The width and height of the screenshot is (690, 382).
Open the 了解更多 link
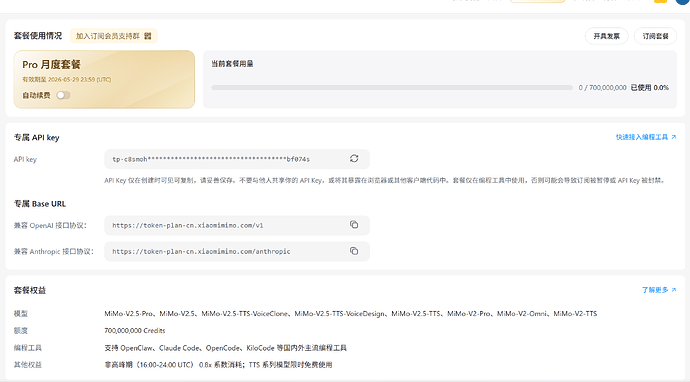coord(659,290)
